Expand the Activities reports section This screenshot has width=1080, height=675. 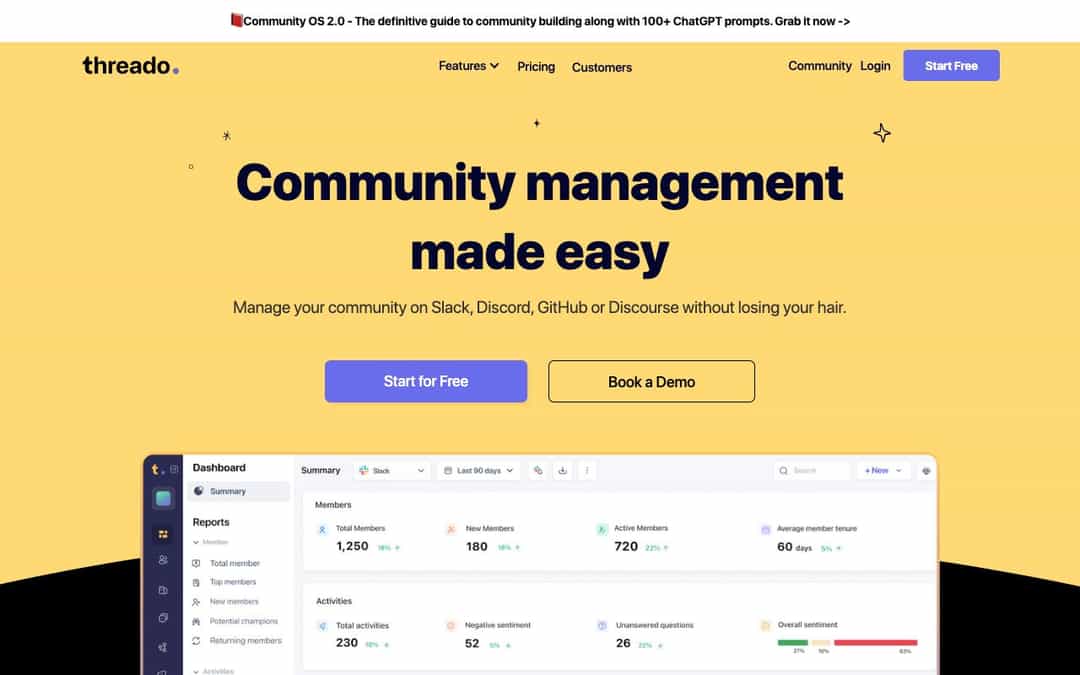coord(214,671)
